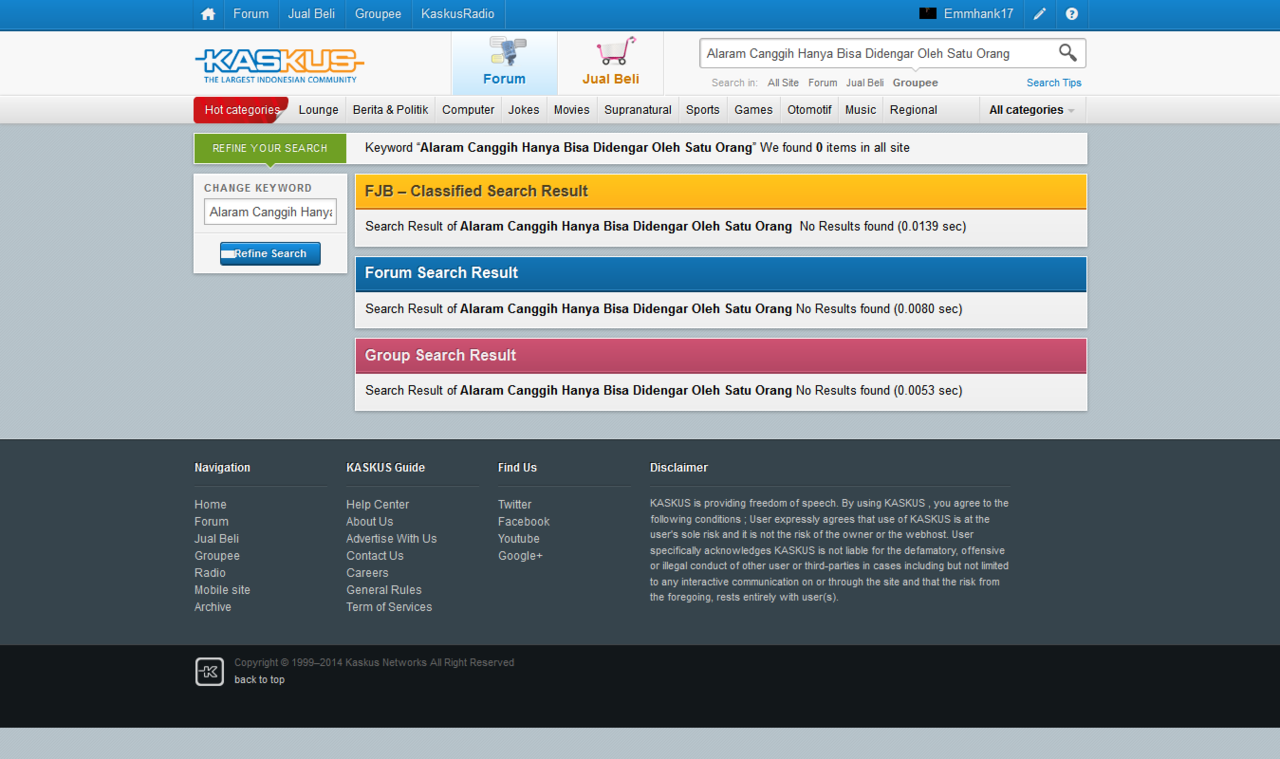Click the Refine Search button
Screen dimensions: 1280x759
[x=270, y=254]
